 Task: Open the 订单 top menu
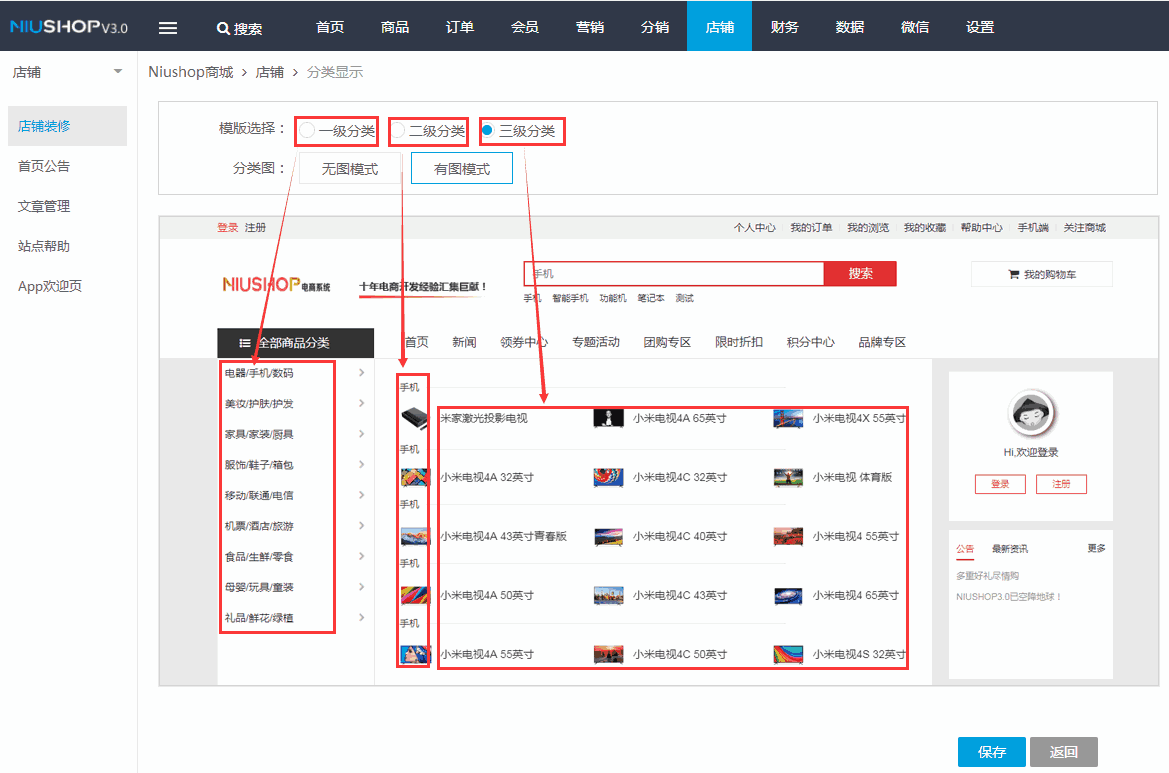tap(459, 27)
